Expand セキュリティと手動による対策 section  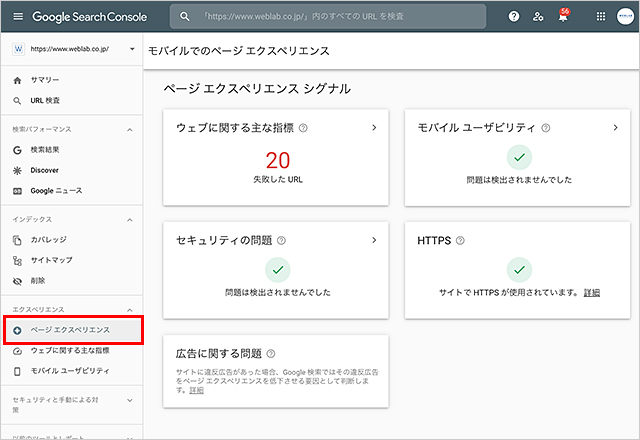(130, 400)
